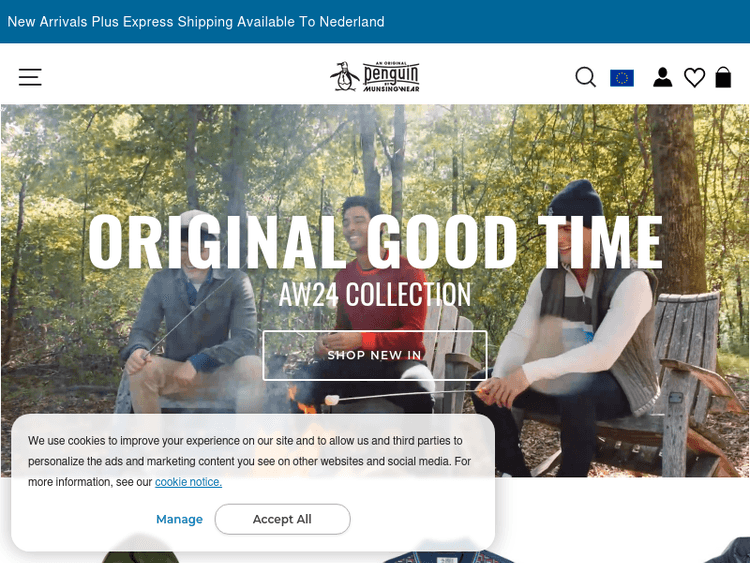Screen dimensions: 750x563
Task: Open the hamburger navigation menu
Action: click(30, 77)
